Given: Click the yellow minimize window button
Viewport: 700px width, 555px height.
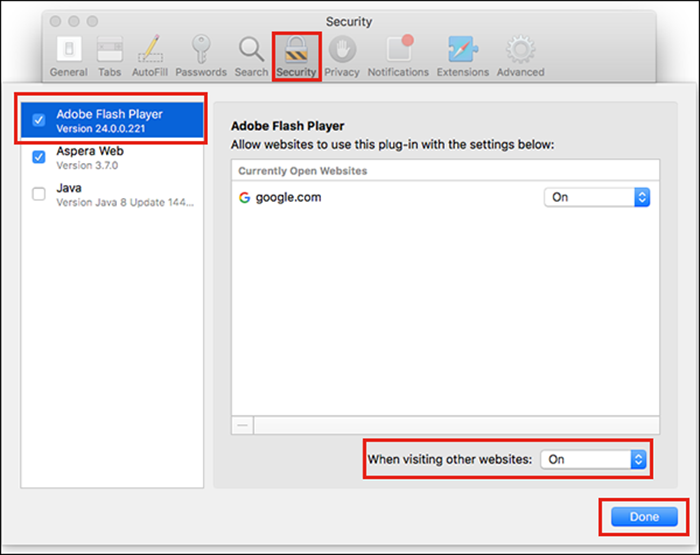Looking at the screenshot, I should (x=74, y=21).
